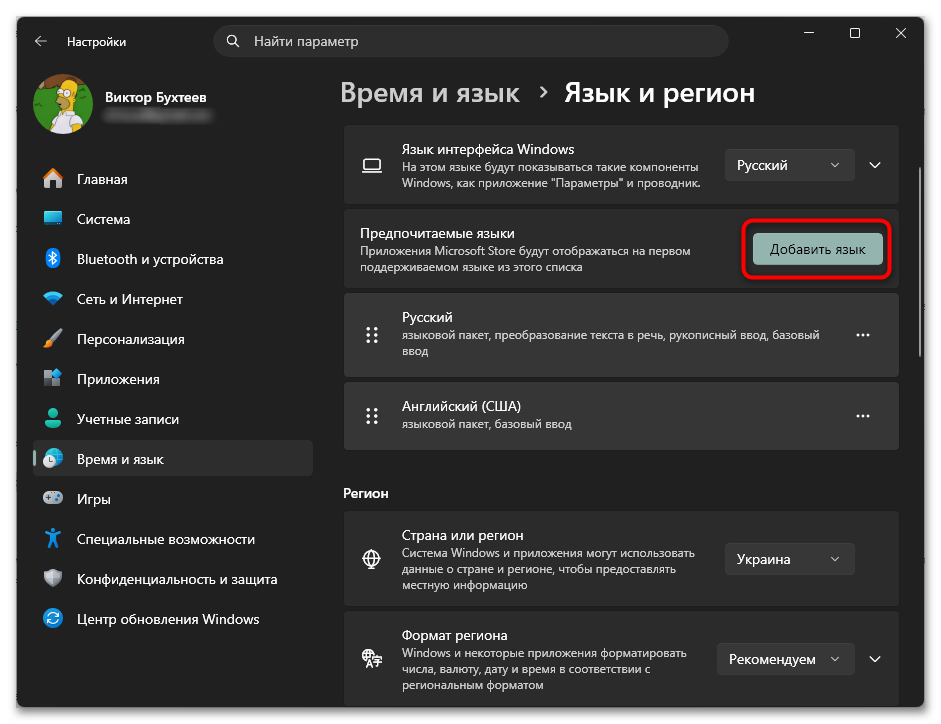Click the drag handle for Русский
This screenshot has width=941, height=724.
(372, 335)
